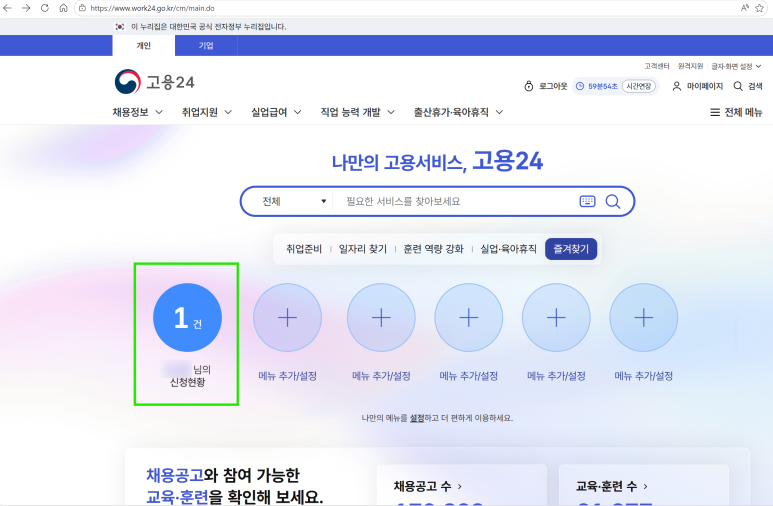Image resolution: width=773 pixels, height=506 pixels.
Task: Click the session timer clock icon
Action: [580, 86]
